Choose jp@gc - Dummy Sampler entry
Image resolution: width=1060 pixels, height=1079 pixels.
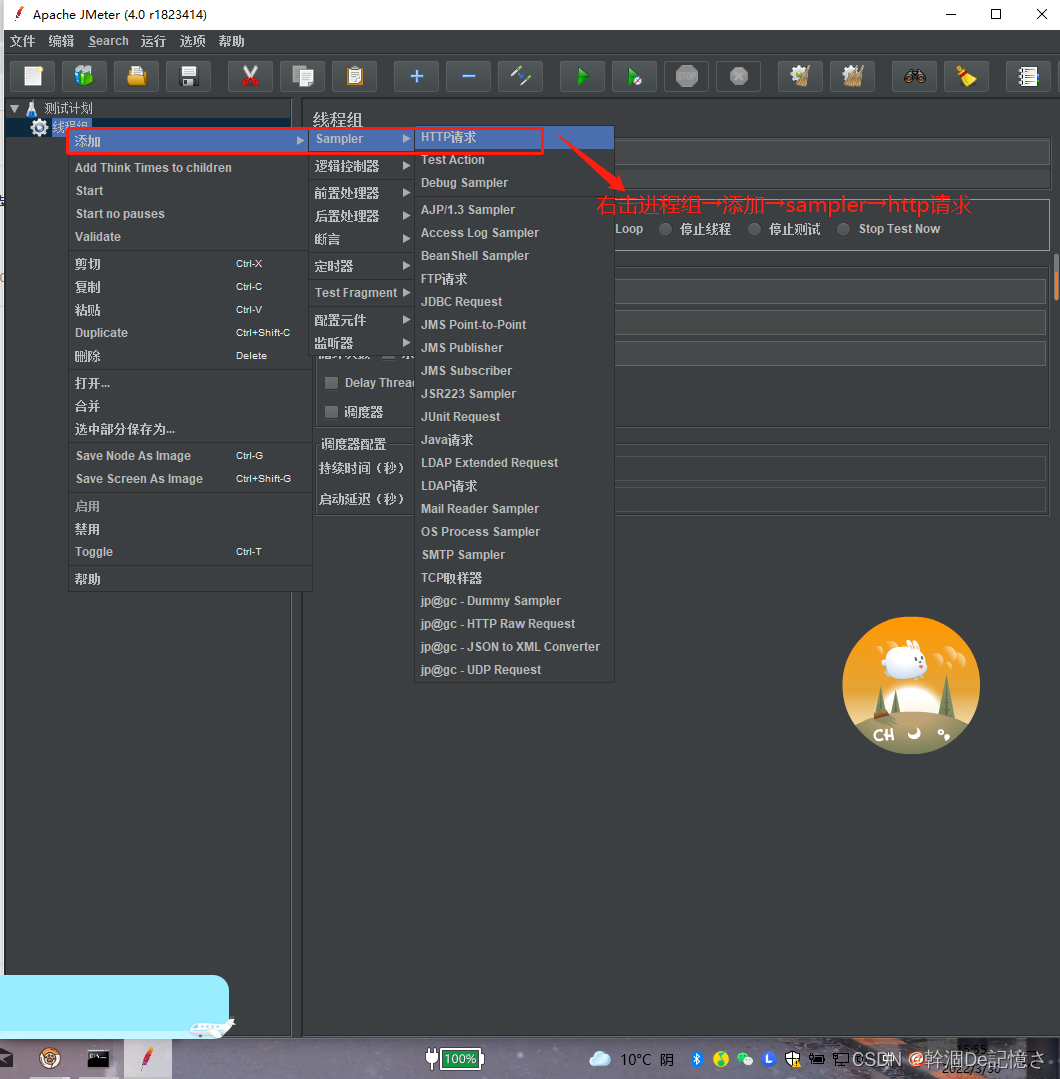[x=514, y=601]
